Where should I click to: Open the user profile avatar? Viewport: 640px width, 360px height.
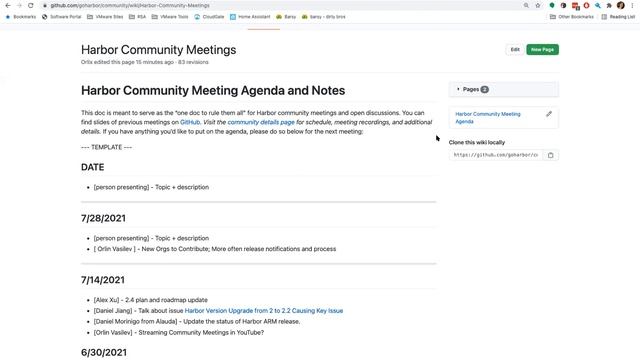[x=621, y=5]
